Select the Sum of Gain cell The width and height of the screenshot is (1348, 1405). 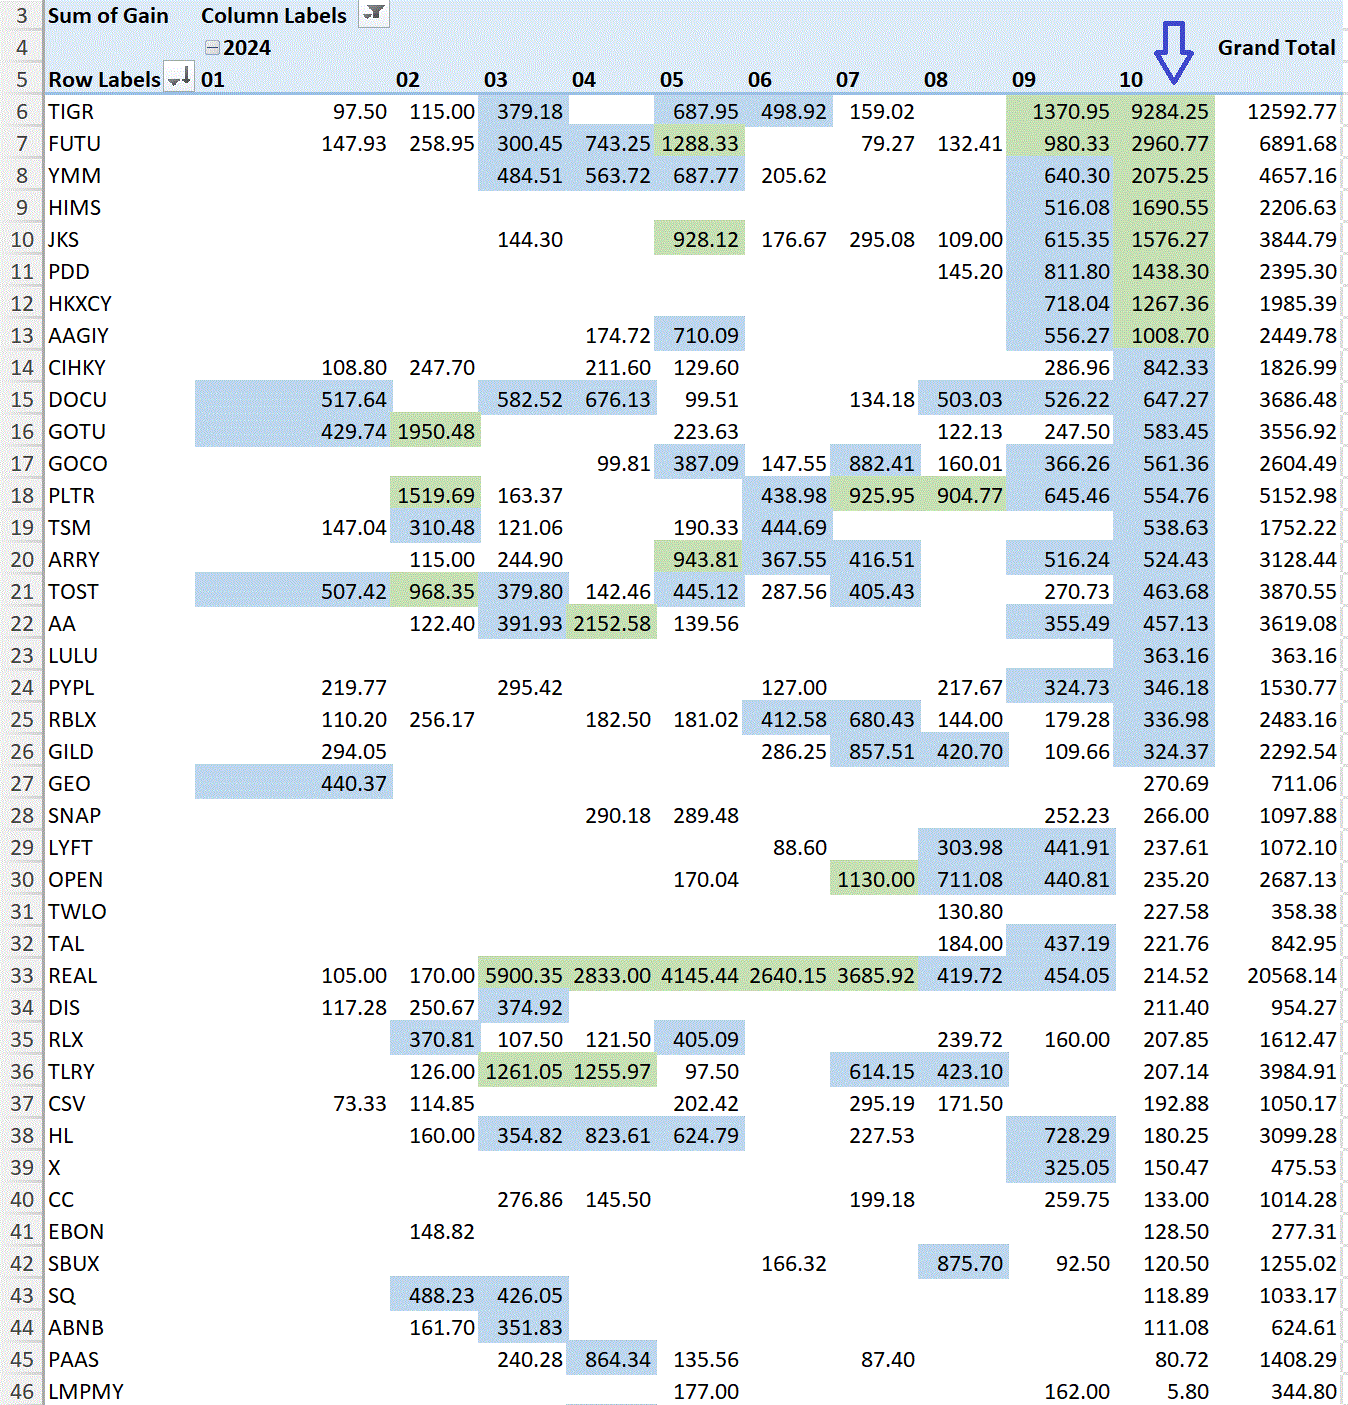click(108, 16)
